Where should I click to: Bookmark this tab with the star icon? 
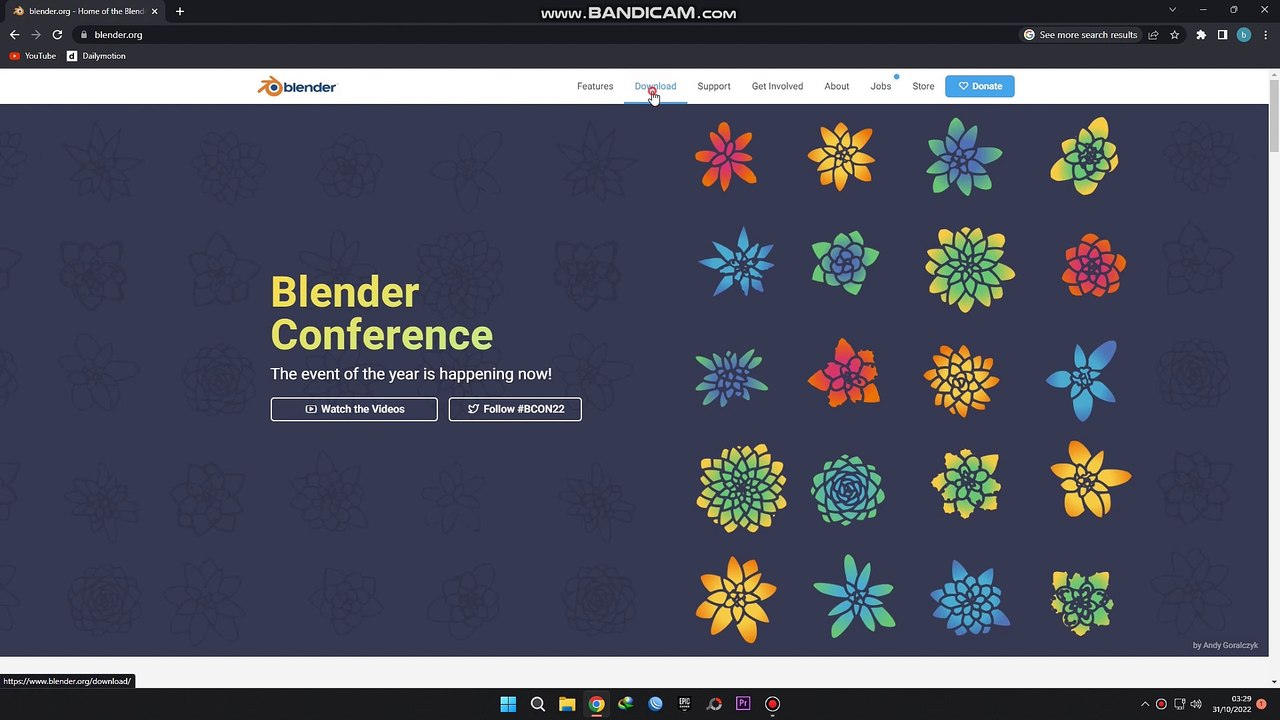pos(1175,35)
